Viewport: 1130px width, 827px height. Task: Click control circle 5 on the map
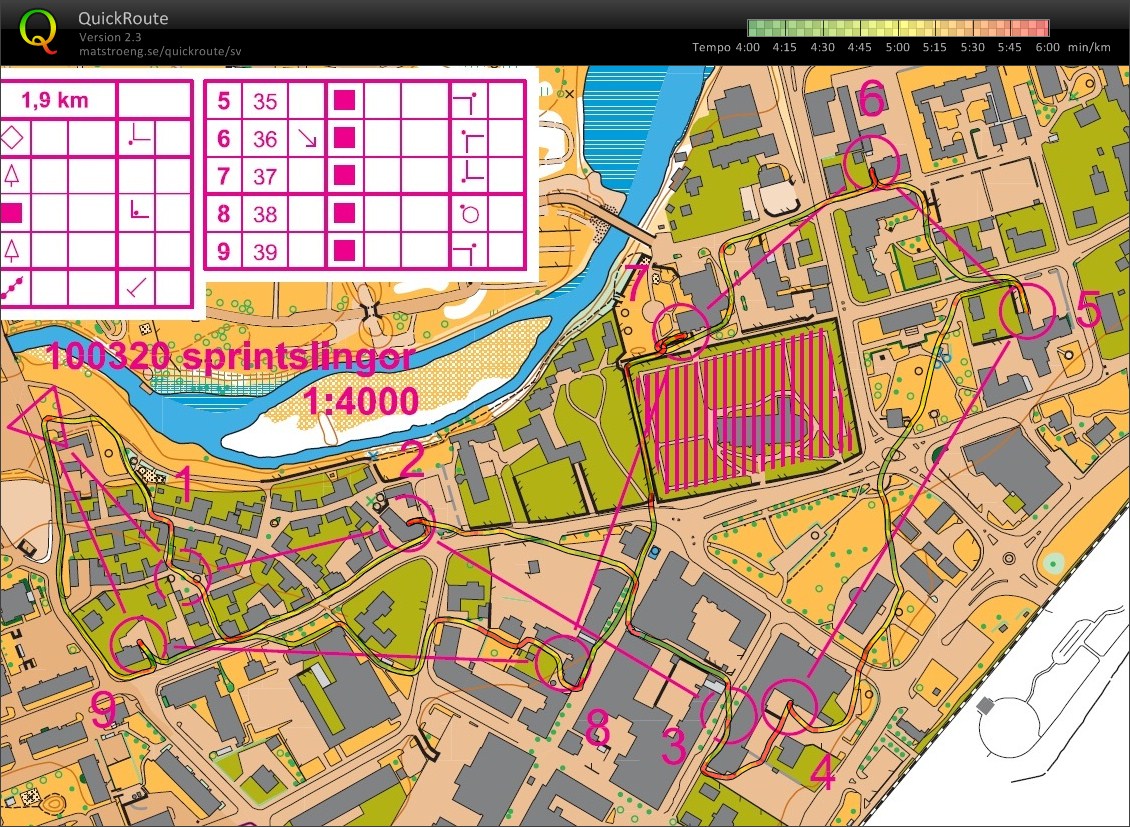(1028, 310)
